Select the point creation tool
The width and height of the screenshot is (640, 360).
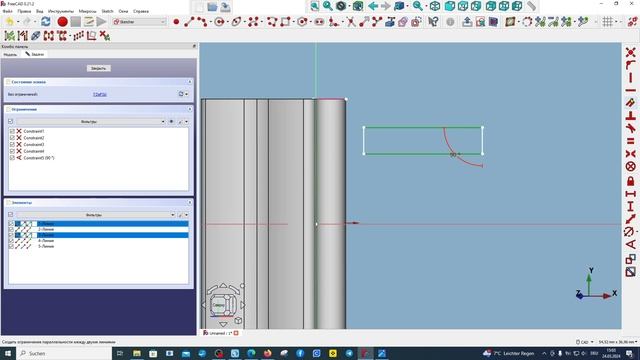pyautogui.click(x=176, y=22)
